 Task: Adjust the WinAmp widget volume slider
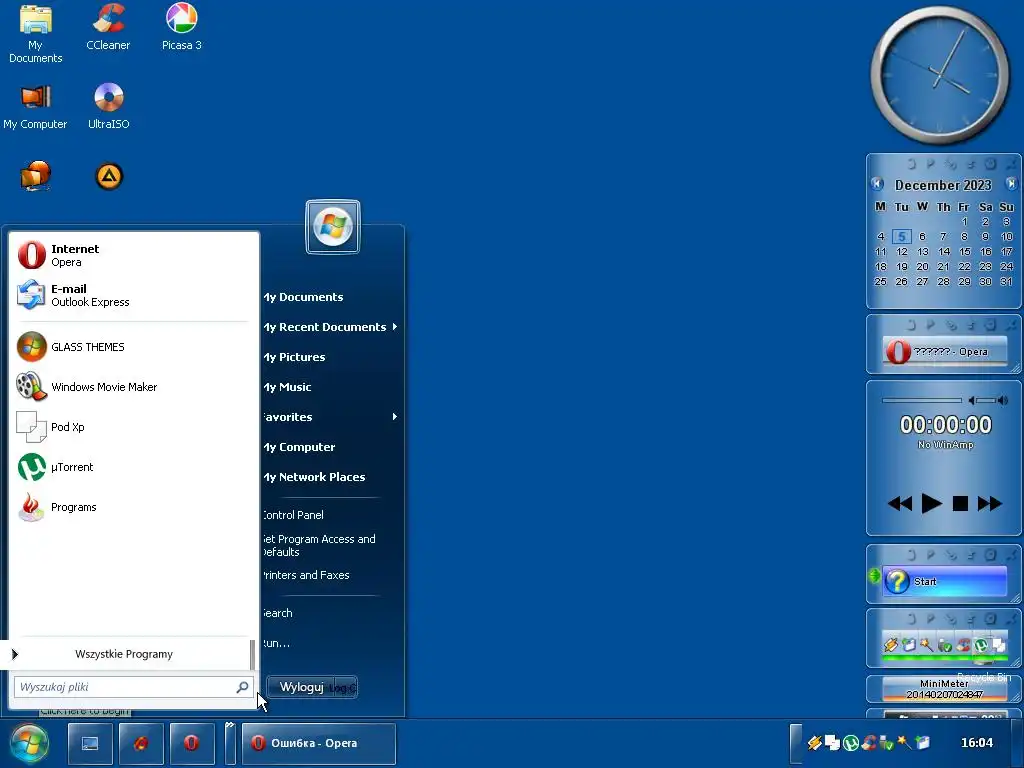tap(987, 400)
